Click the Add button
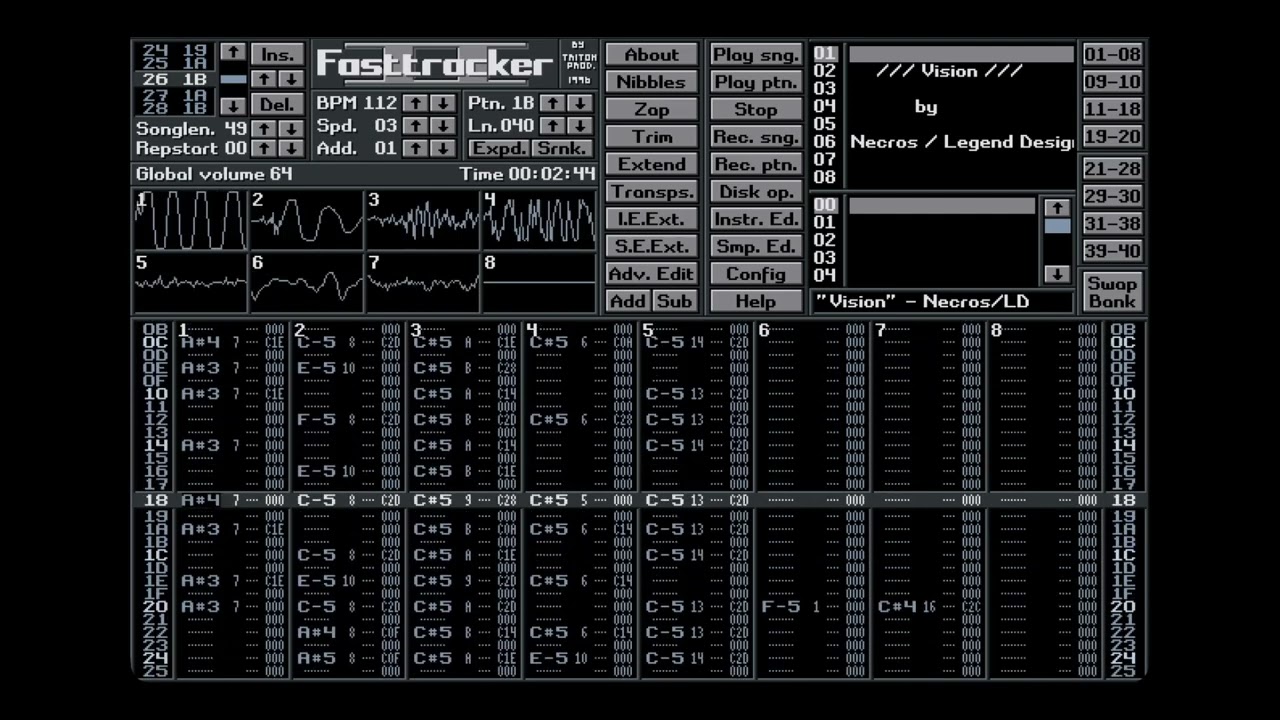The height and width of the screenshot is (720, 1280). 628,301
